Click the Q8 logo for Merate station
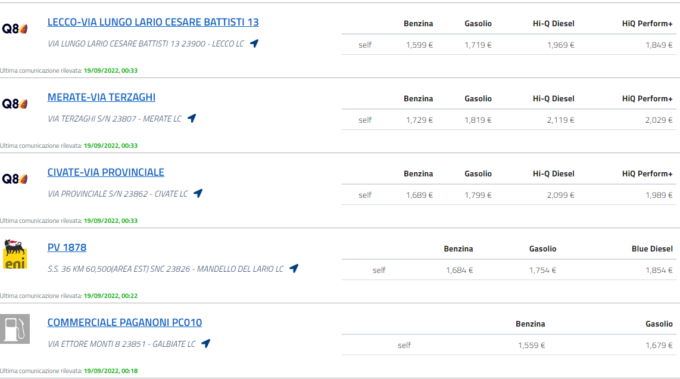The width and height of the screenshot is (680, 379). coord(15,104)
